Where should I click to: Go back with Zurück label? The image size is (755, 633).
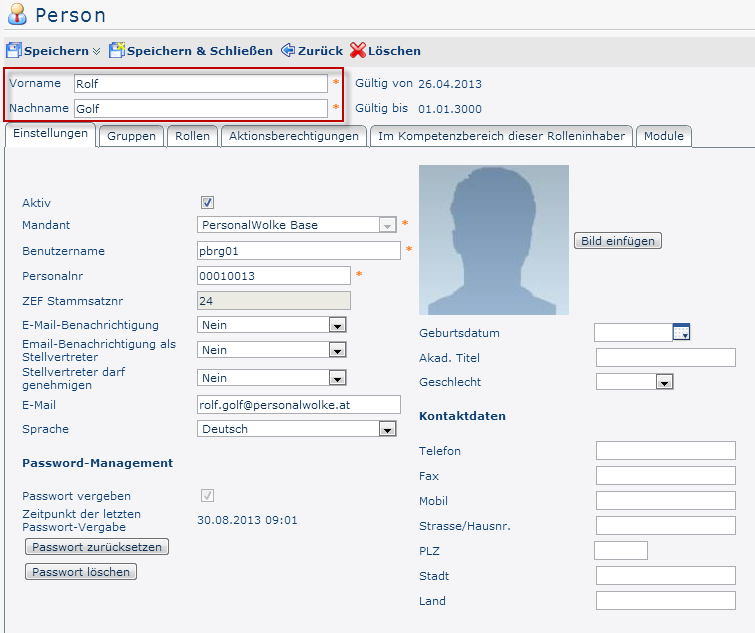click(x=321, y=51)
